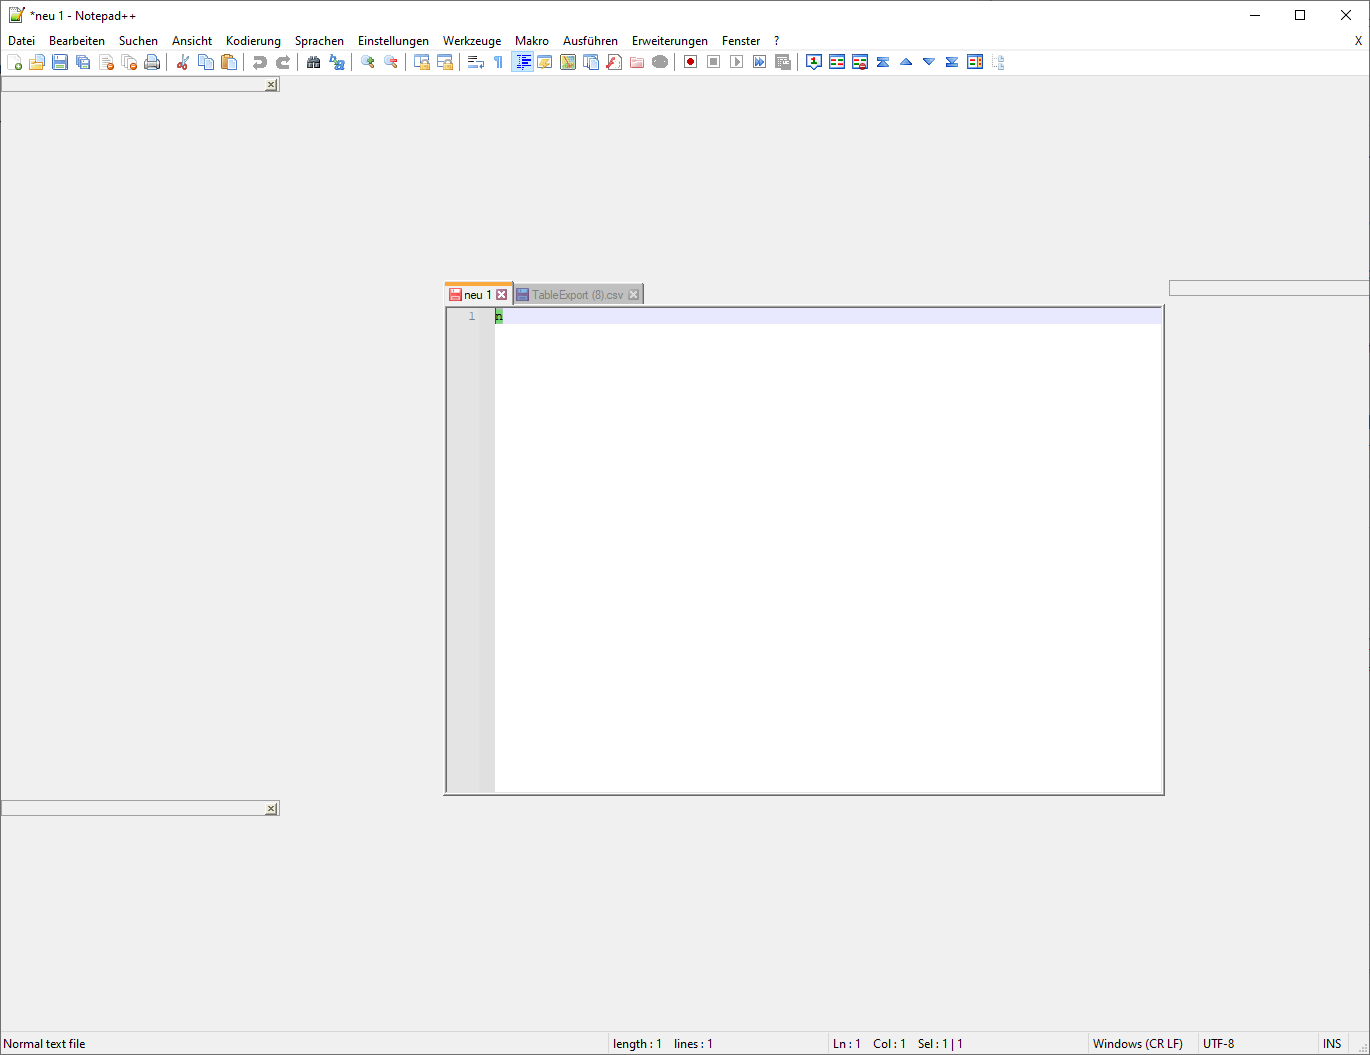The width and height of the screenshot is (1370, 1055).
Task: Close the current document via toolbar icon
Action: pos(106,62)
